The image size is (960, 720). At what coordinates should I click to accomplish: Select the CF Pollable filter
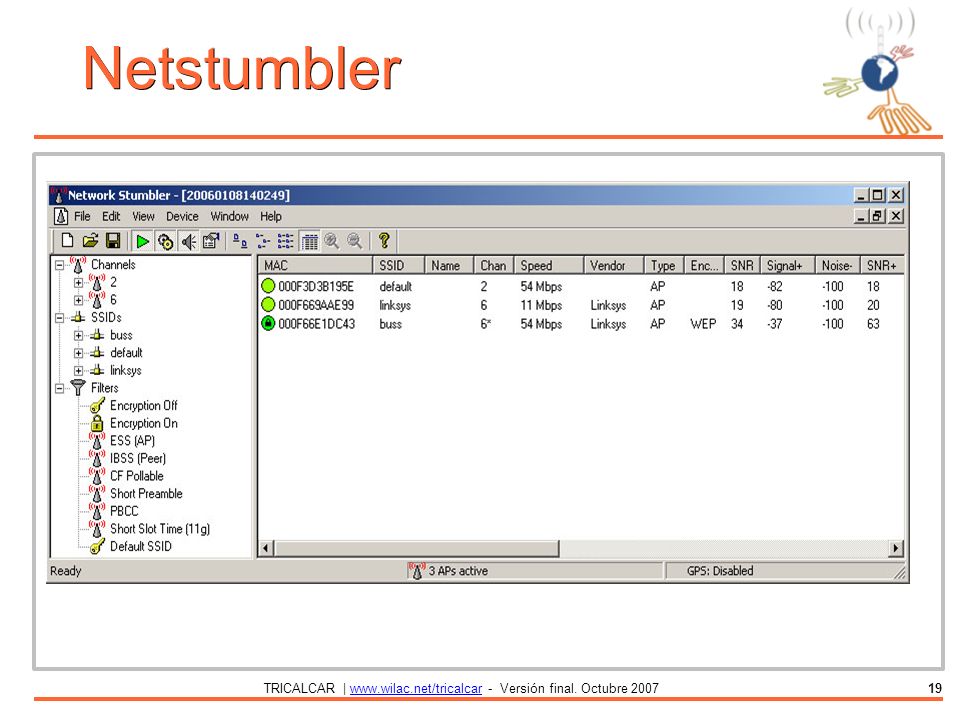pos(137,476)
